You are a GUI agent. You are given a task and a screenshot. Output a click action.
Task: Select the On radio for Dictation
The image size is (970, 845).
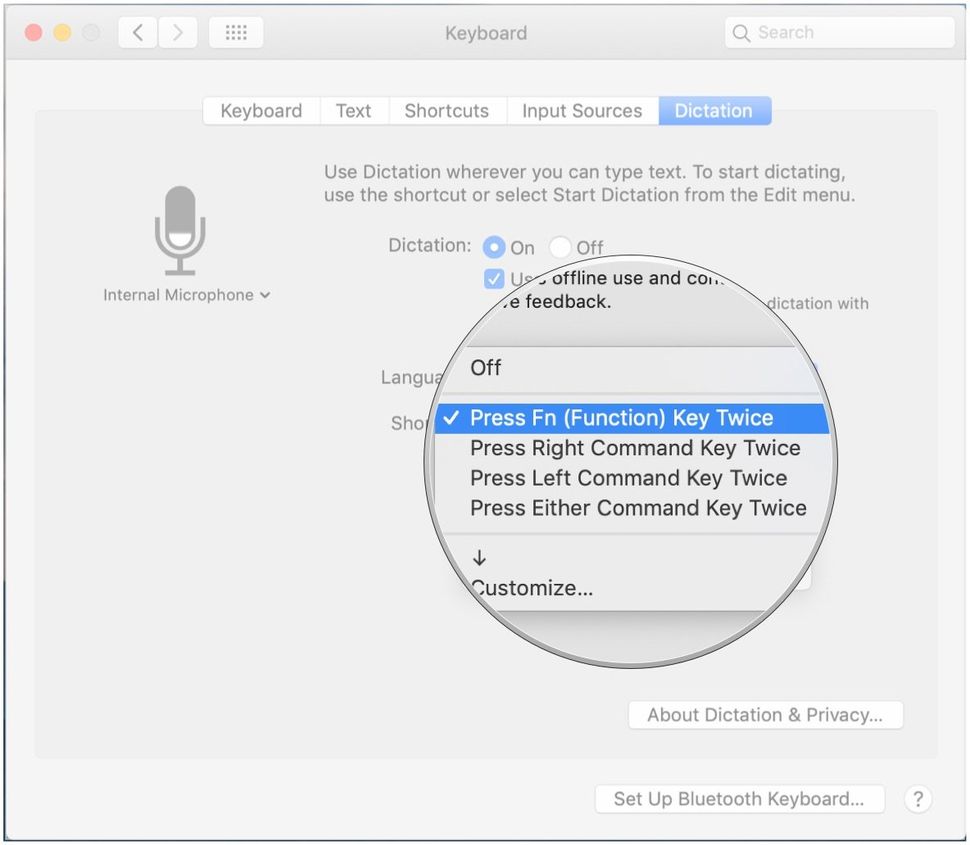point(494,247)
